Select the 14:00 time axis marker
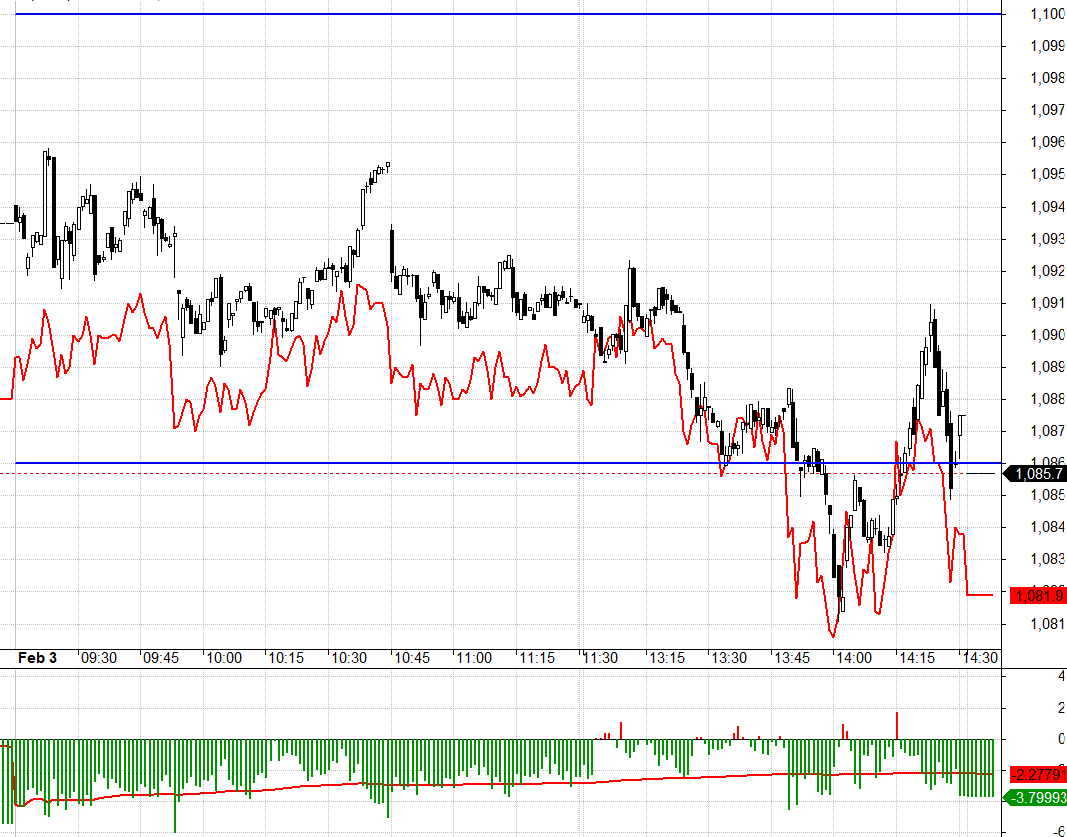This screenshot has width=1067, height=837. [x=854, y=658]
